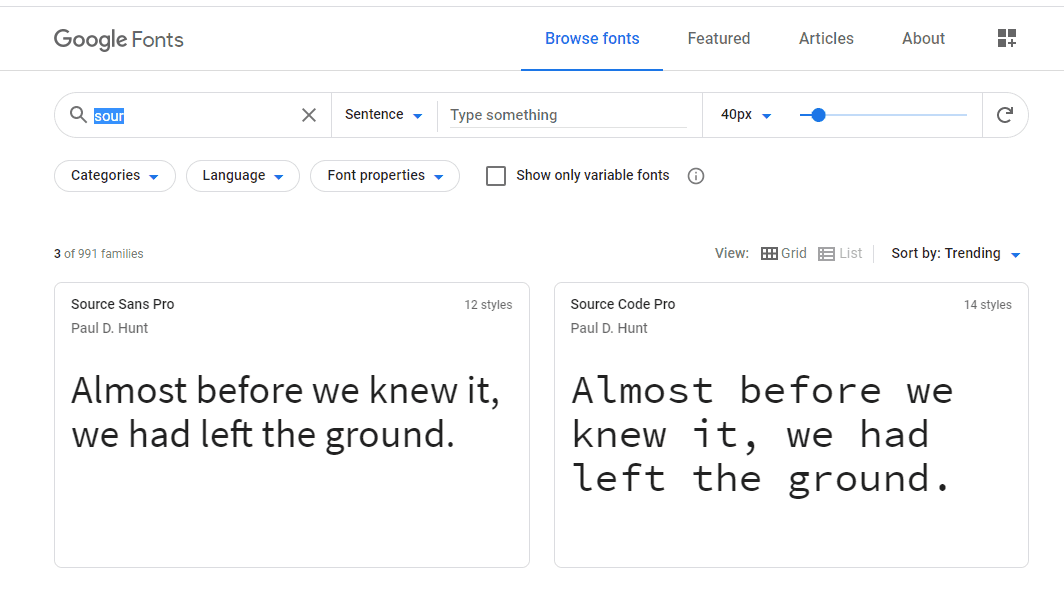Click the reset refresh icon
This screenshot has height=592, width=1064.
pos(1005,115)
